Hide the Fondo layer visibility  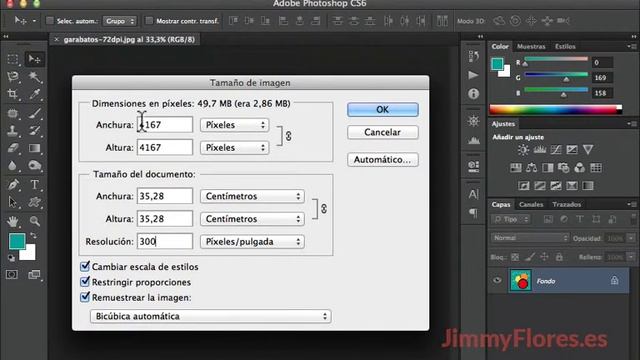[497, 280]
